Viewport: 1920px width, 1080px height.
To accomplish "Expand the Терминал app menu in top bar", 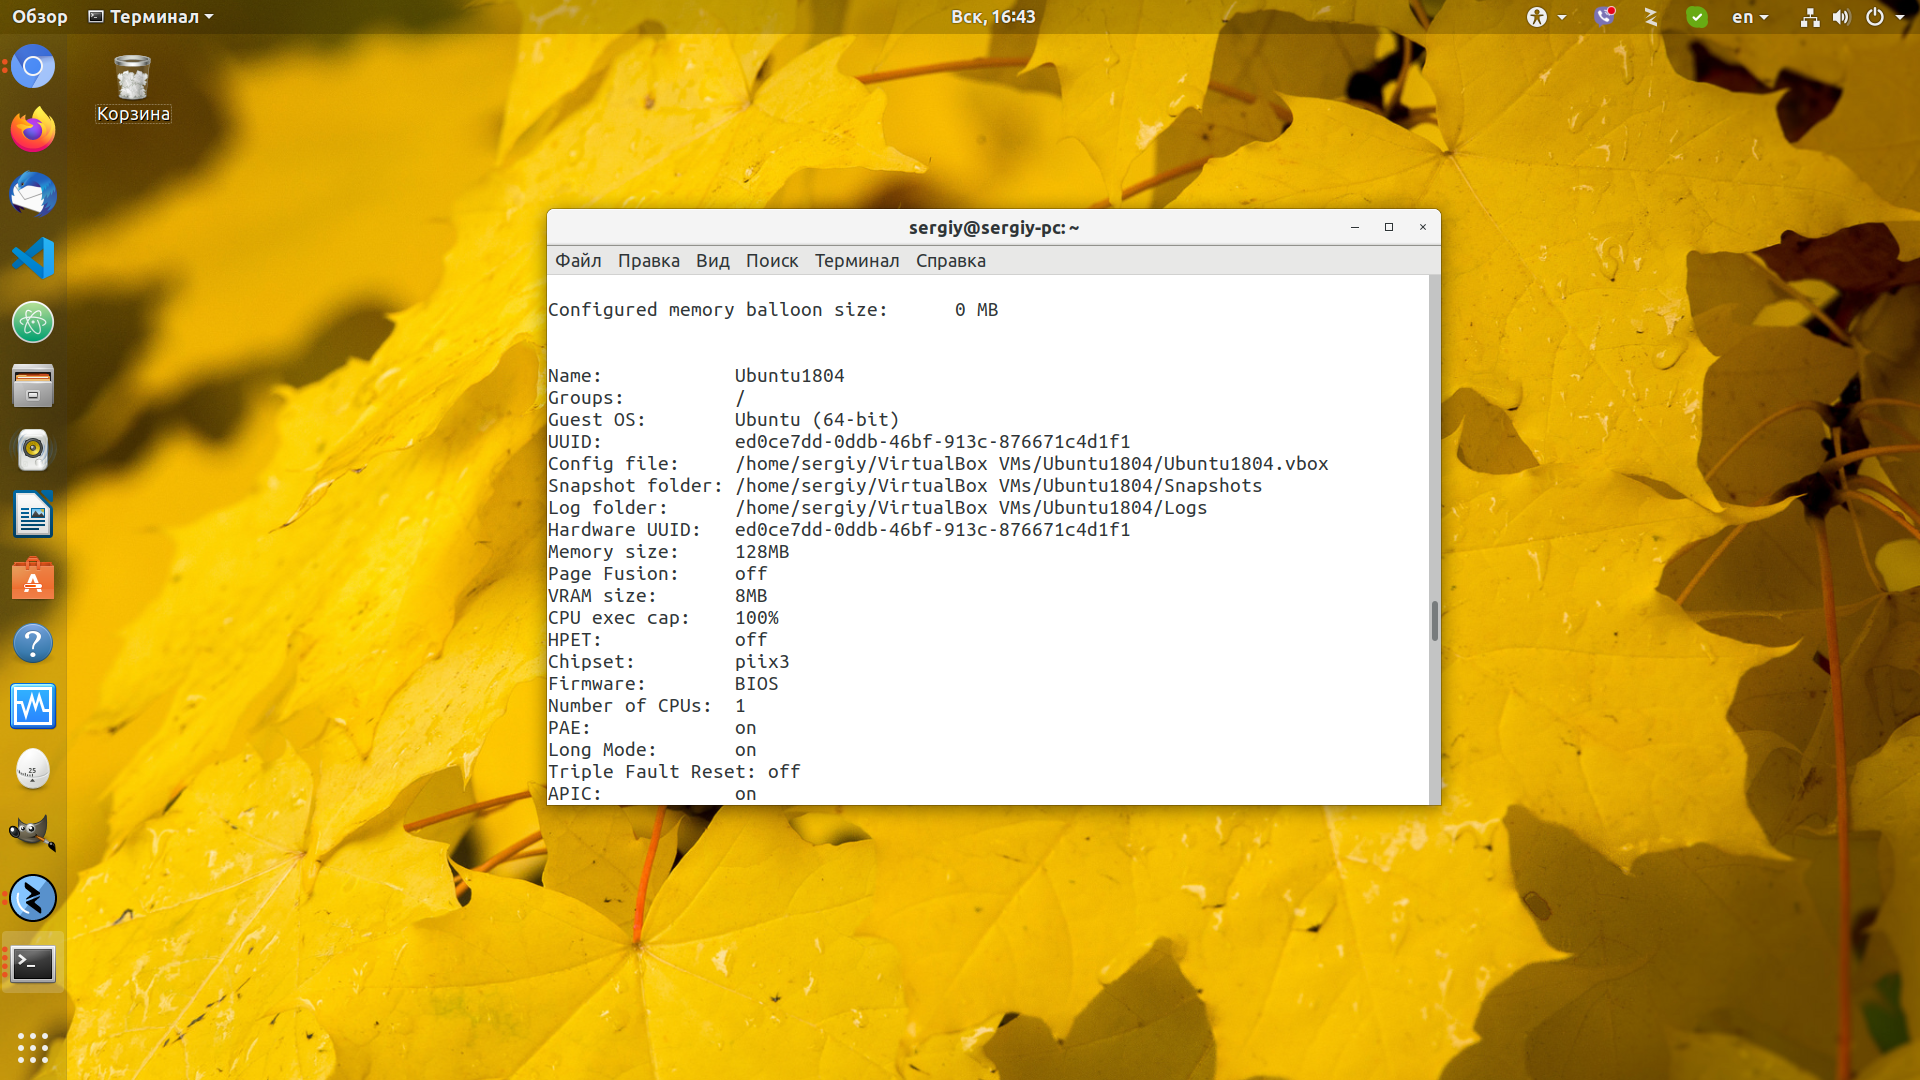I will pyautogui.click(x=151, y=17).
